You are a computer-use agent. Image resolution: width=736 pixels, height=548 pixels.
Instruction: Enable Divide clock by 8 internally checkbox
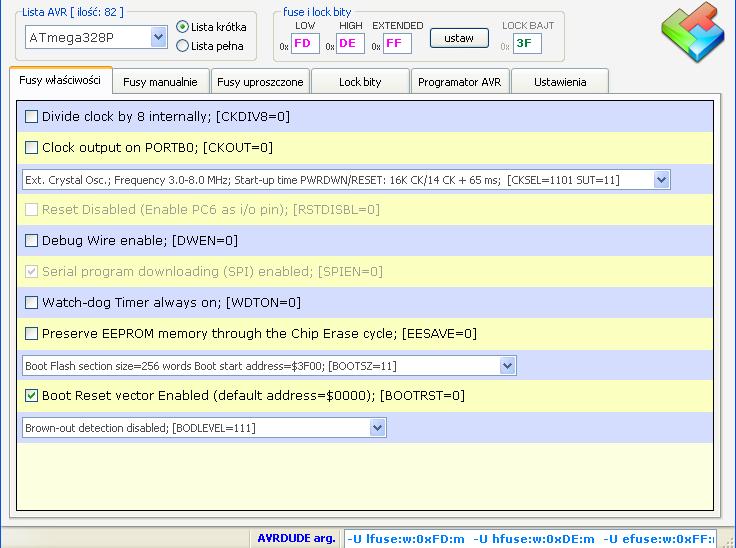tap(31, 116)
